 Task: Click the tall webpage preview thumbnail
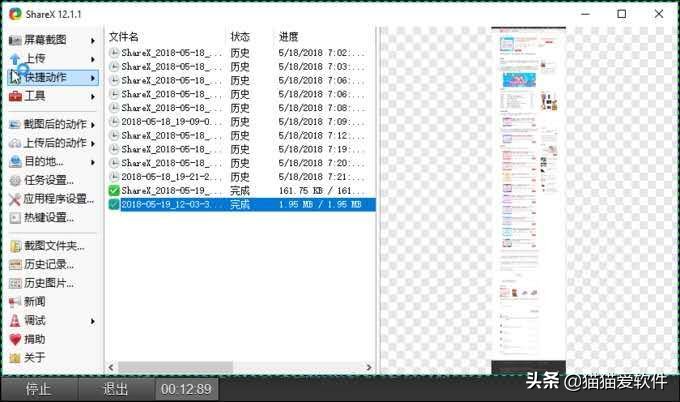pos(528,200)
